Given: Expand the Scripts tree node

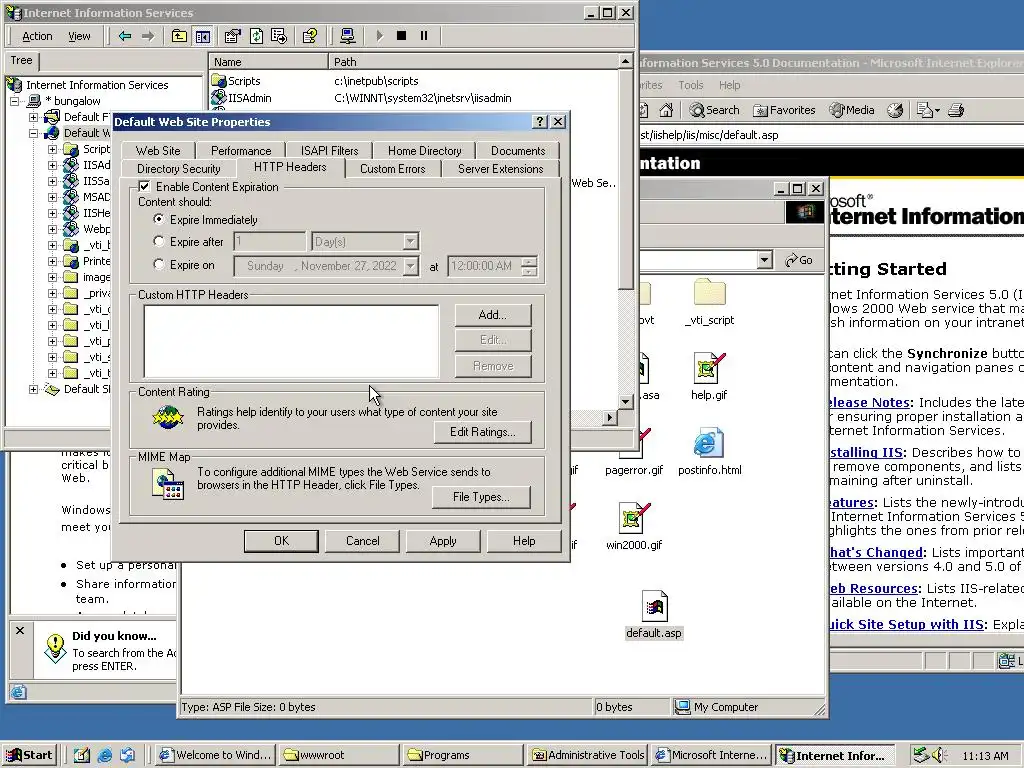Looking at the screenshot, I should click(x=52, y=150).
